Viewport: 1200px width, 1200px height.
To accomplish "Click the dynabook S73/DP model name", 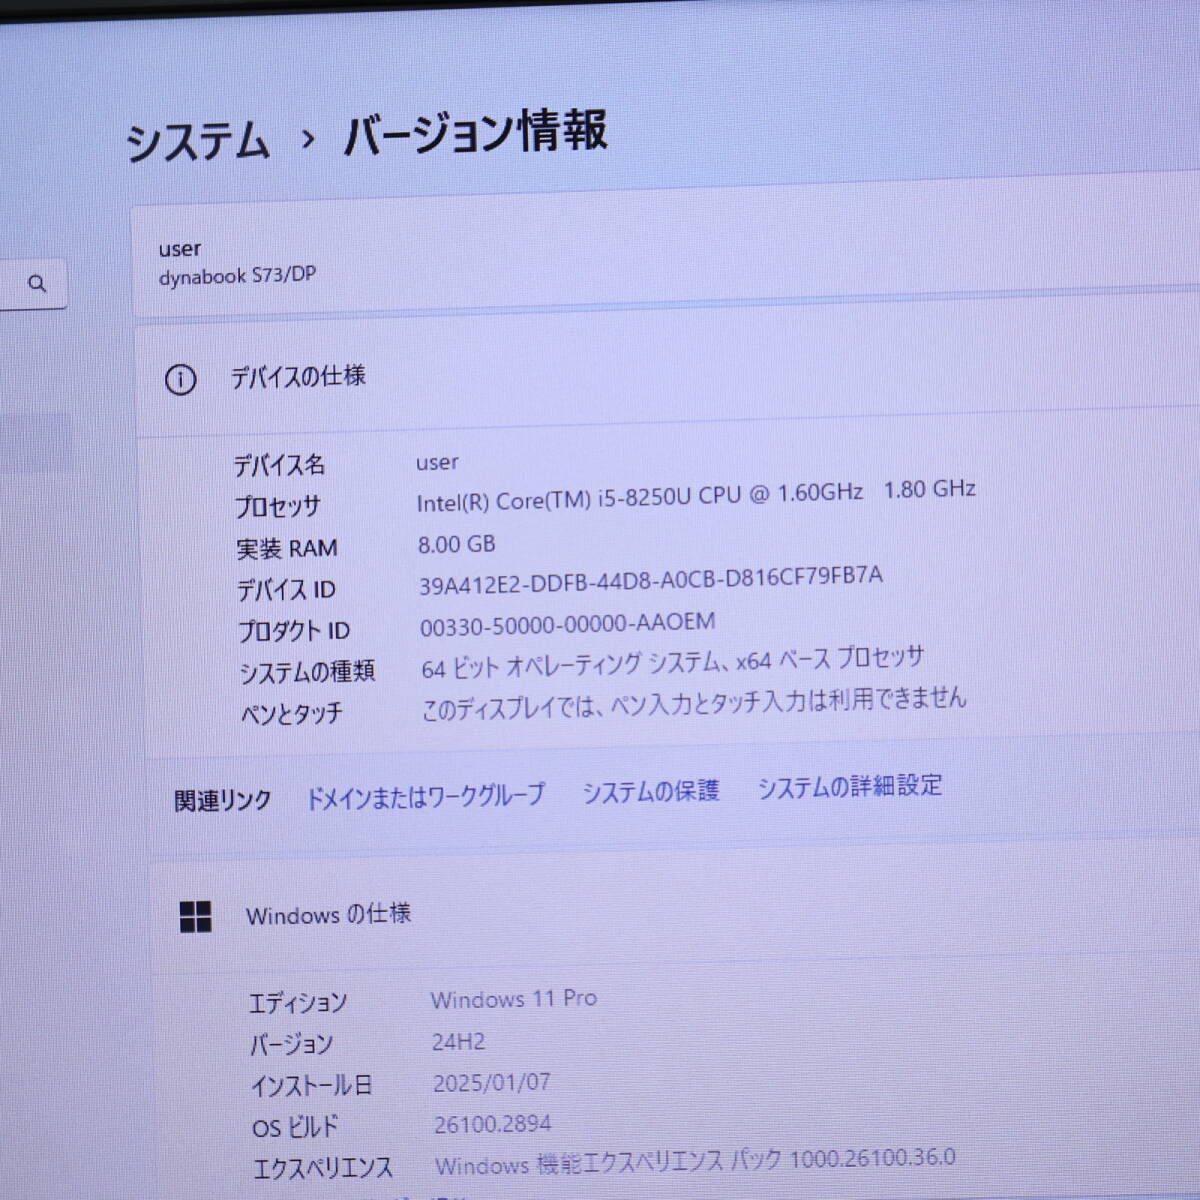I will click(237, 276).
